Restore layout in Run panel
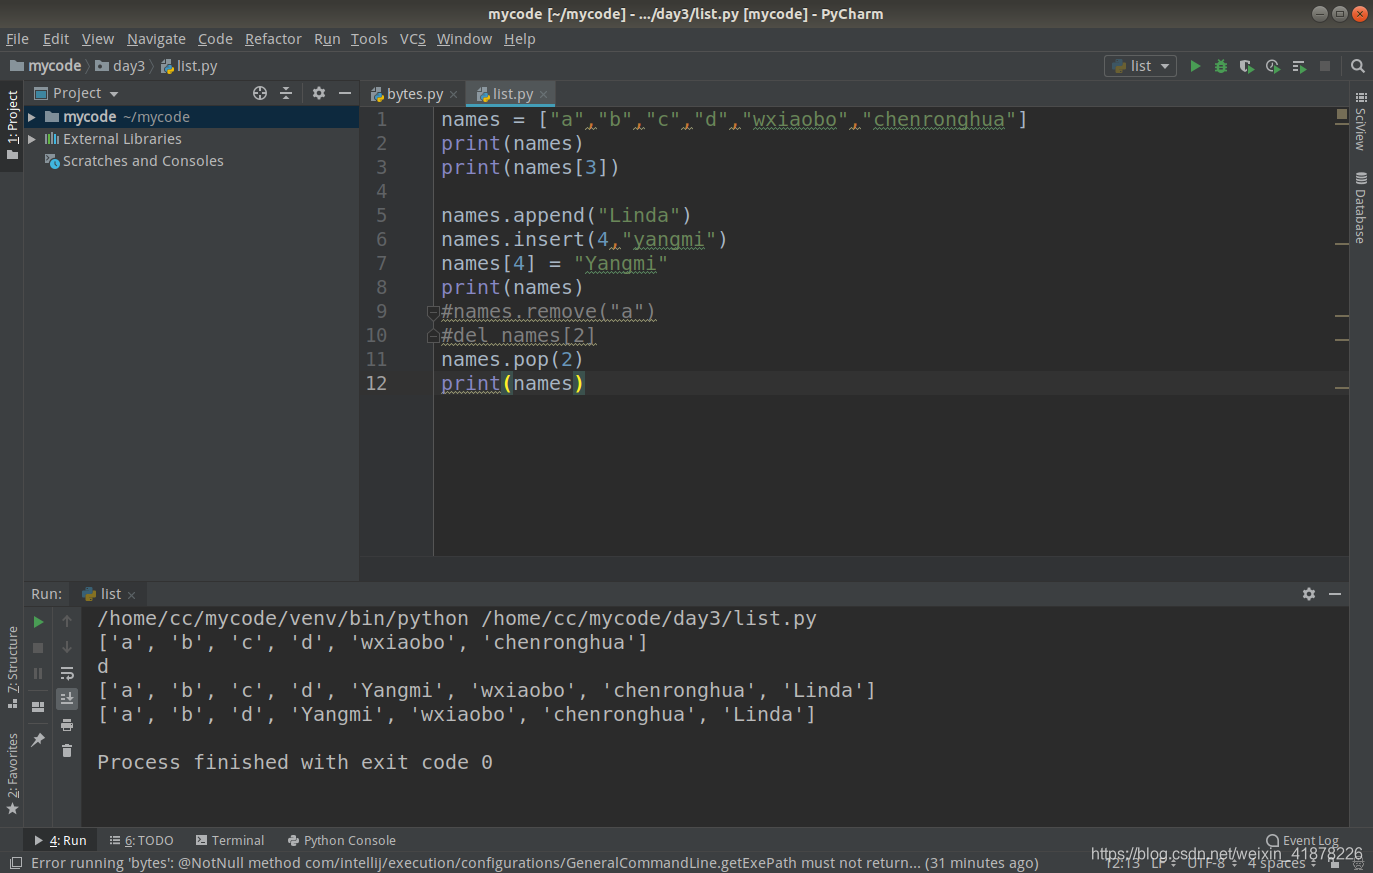Image resolution: width=1373 pixels, height=873 pixels. pyautogui.click(x=39, y=706)
